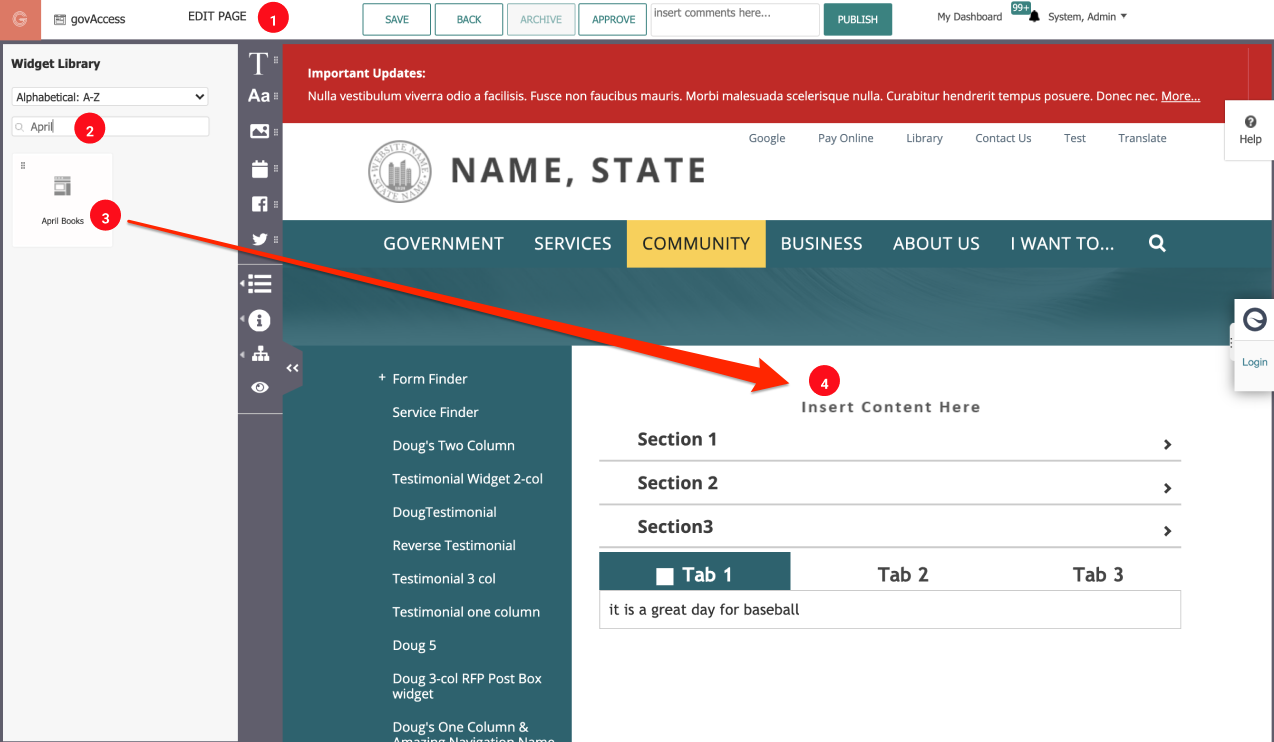Click the site search magnifier icon
Viewport: 1274px width, 742px height.
1157,243
